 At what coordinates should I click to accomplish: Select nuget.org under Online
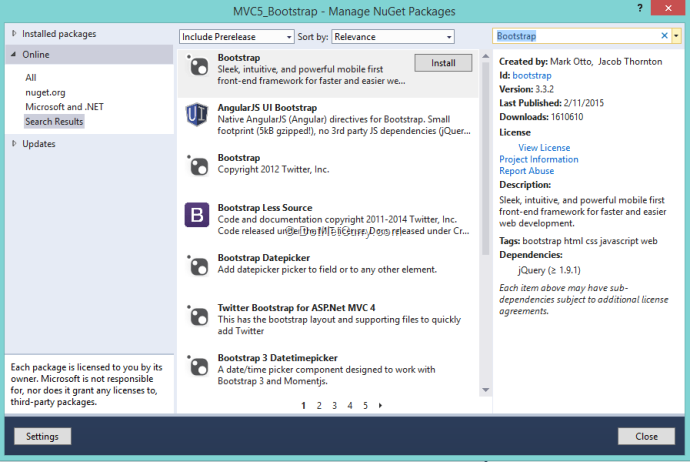click(x=44, y=92)
